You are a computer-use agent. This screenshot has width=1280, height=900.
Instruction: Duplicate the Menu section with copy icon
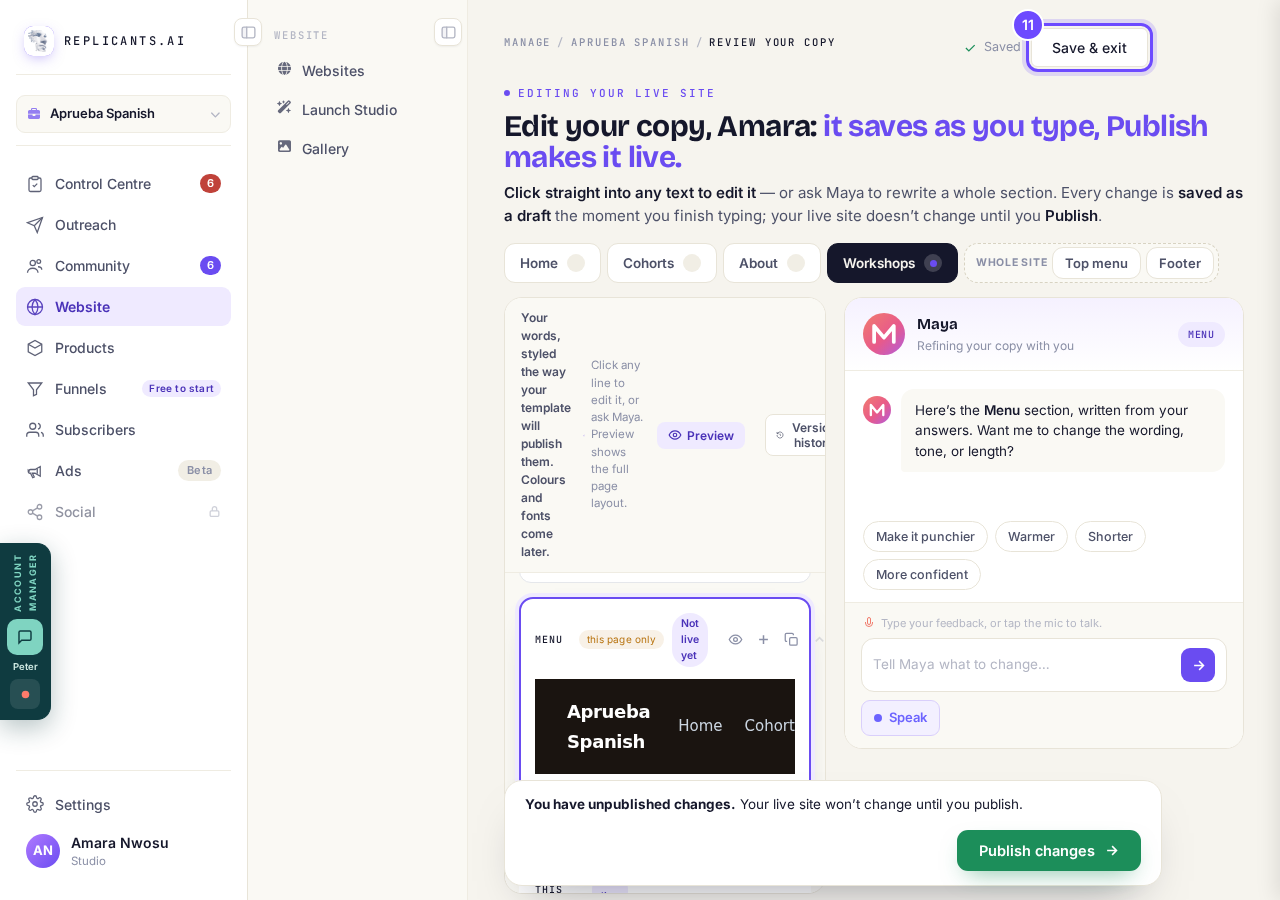click(791, 640)
